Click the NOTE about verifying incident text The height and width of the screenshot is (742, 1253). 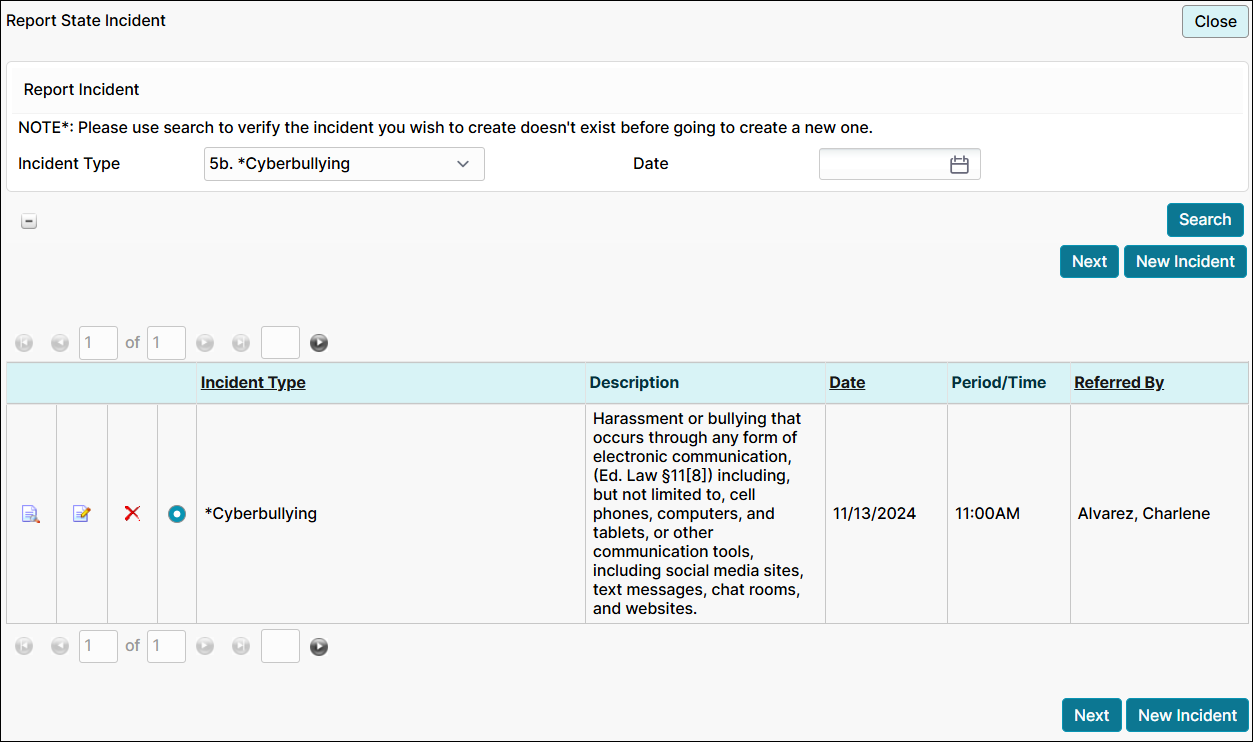point(445,128)
